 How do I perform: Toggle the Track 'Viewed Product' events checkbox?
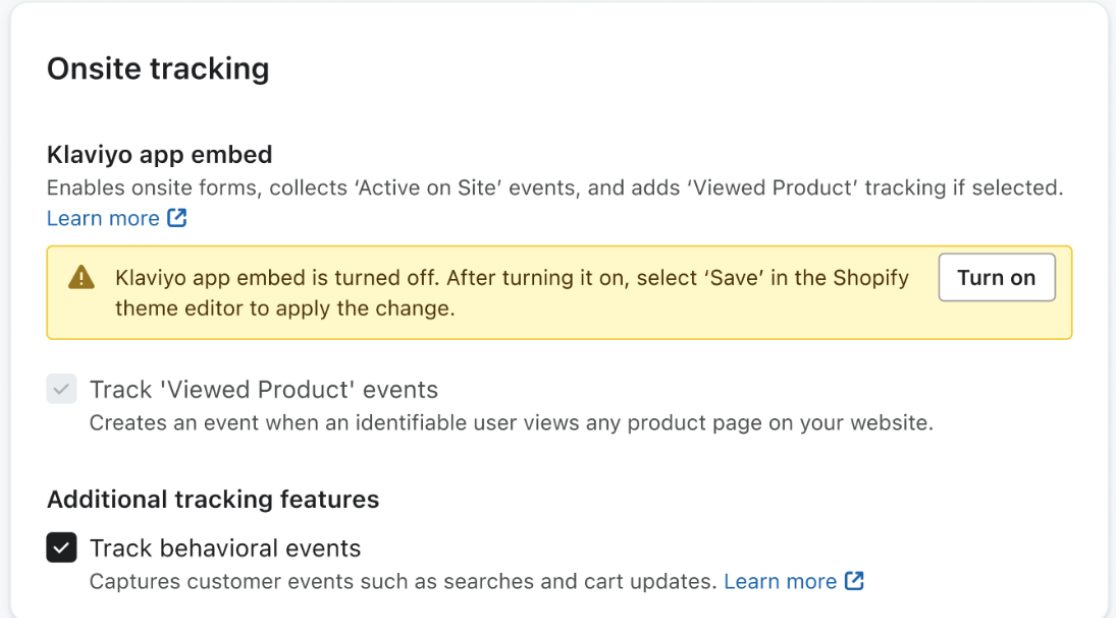tap(62, 389)
